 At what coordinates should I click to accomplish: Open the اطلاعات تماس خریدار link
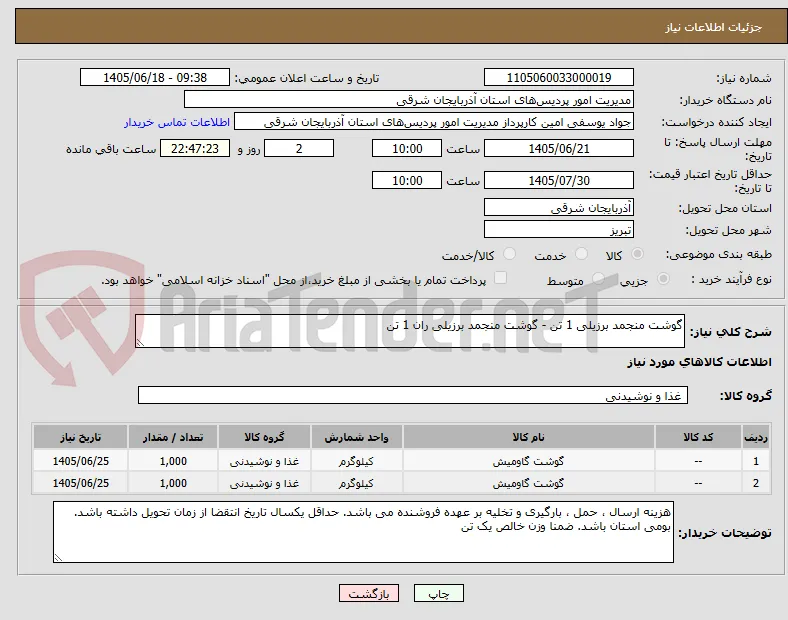(177, 122)
